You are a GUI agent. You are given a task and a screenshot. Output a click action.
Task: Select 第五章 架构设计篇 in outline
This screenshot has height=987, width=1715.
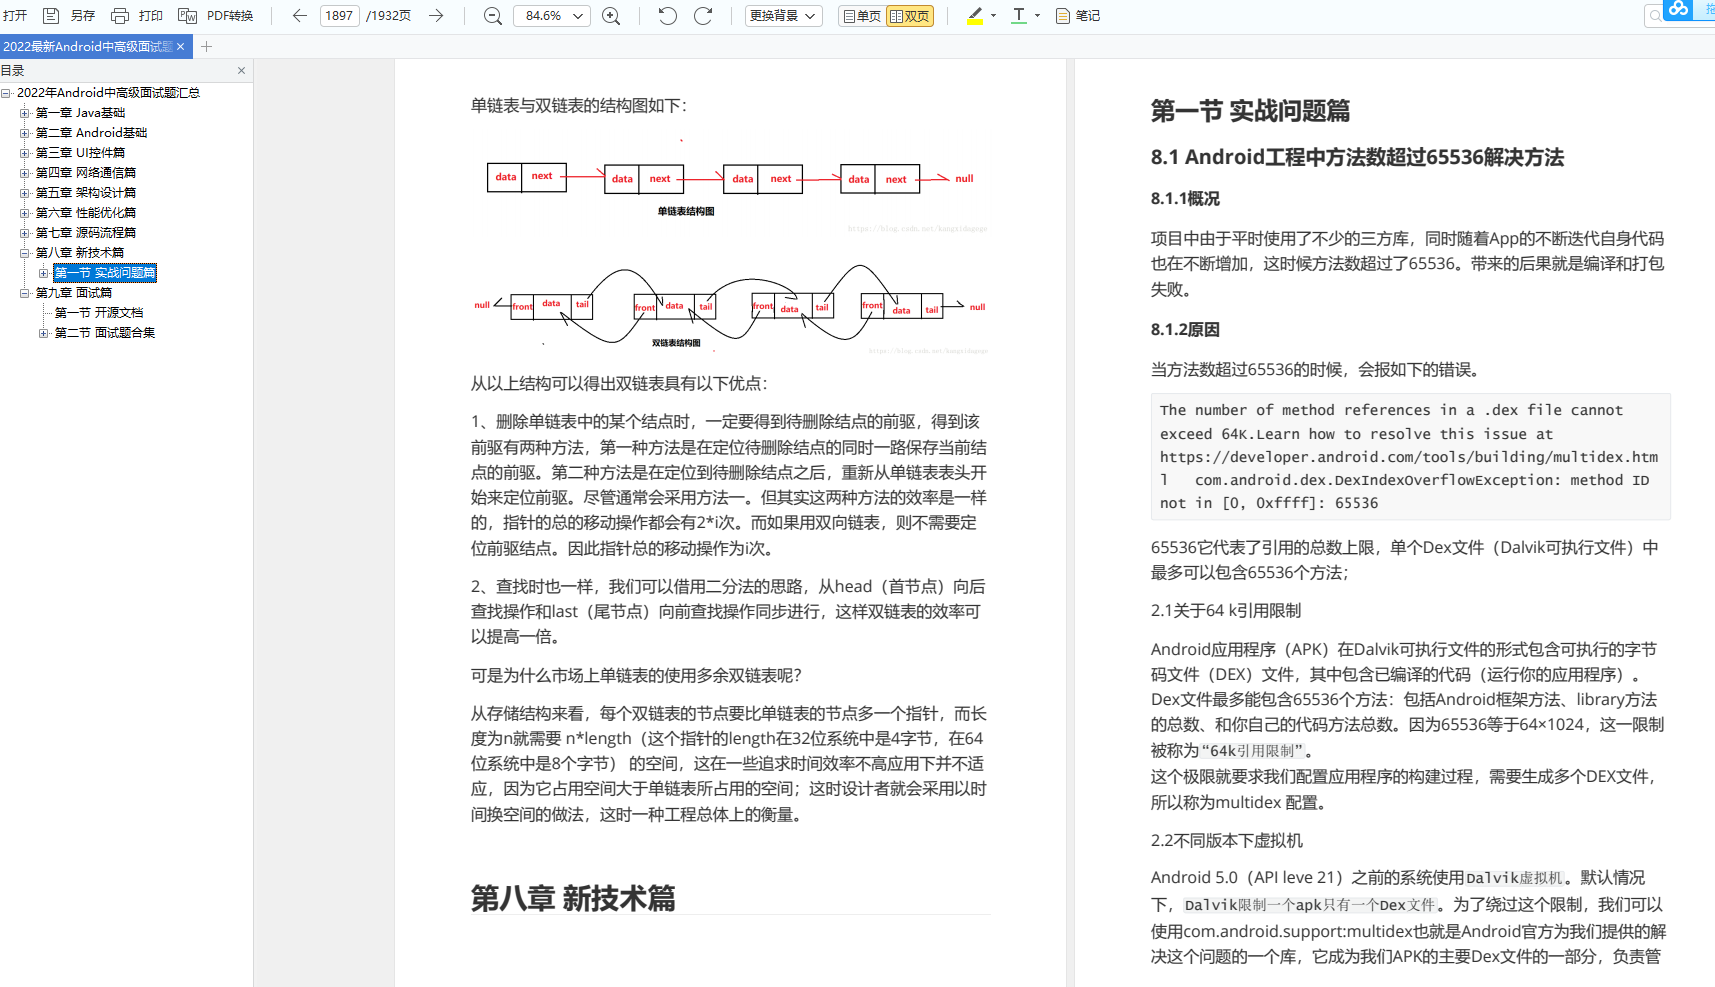tap(85, 193)
